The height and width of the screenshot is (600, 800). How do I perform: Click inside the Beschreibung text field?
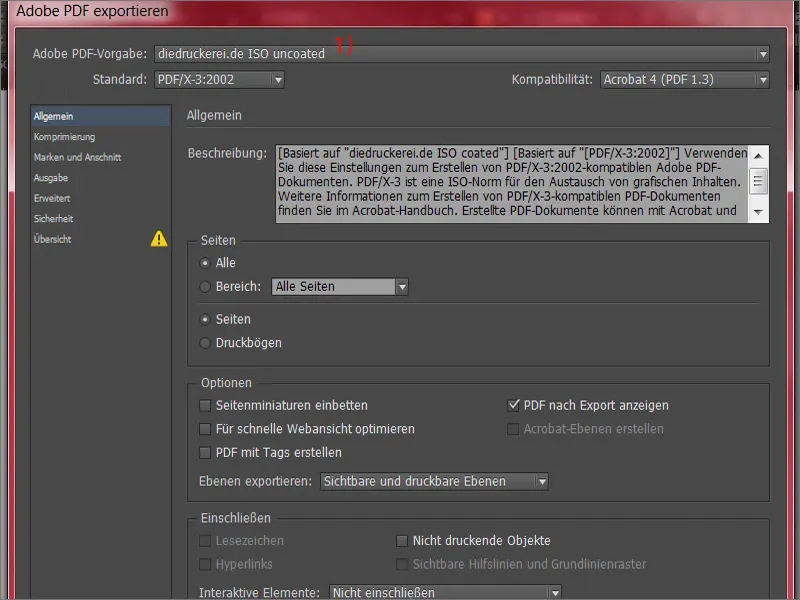click(512, 184)
